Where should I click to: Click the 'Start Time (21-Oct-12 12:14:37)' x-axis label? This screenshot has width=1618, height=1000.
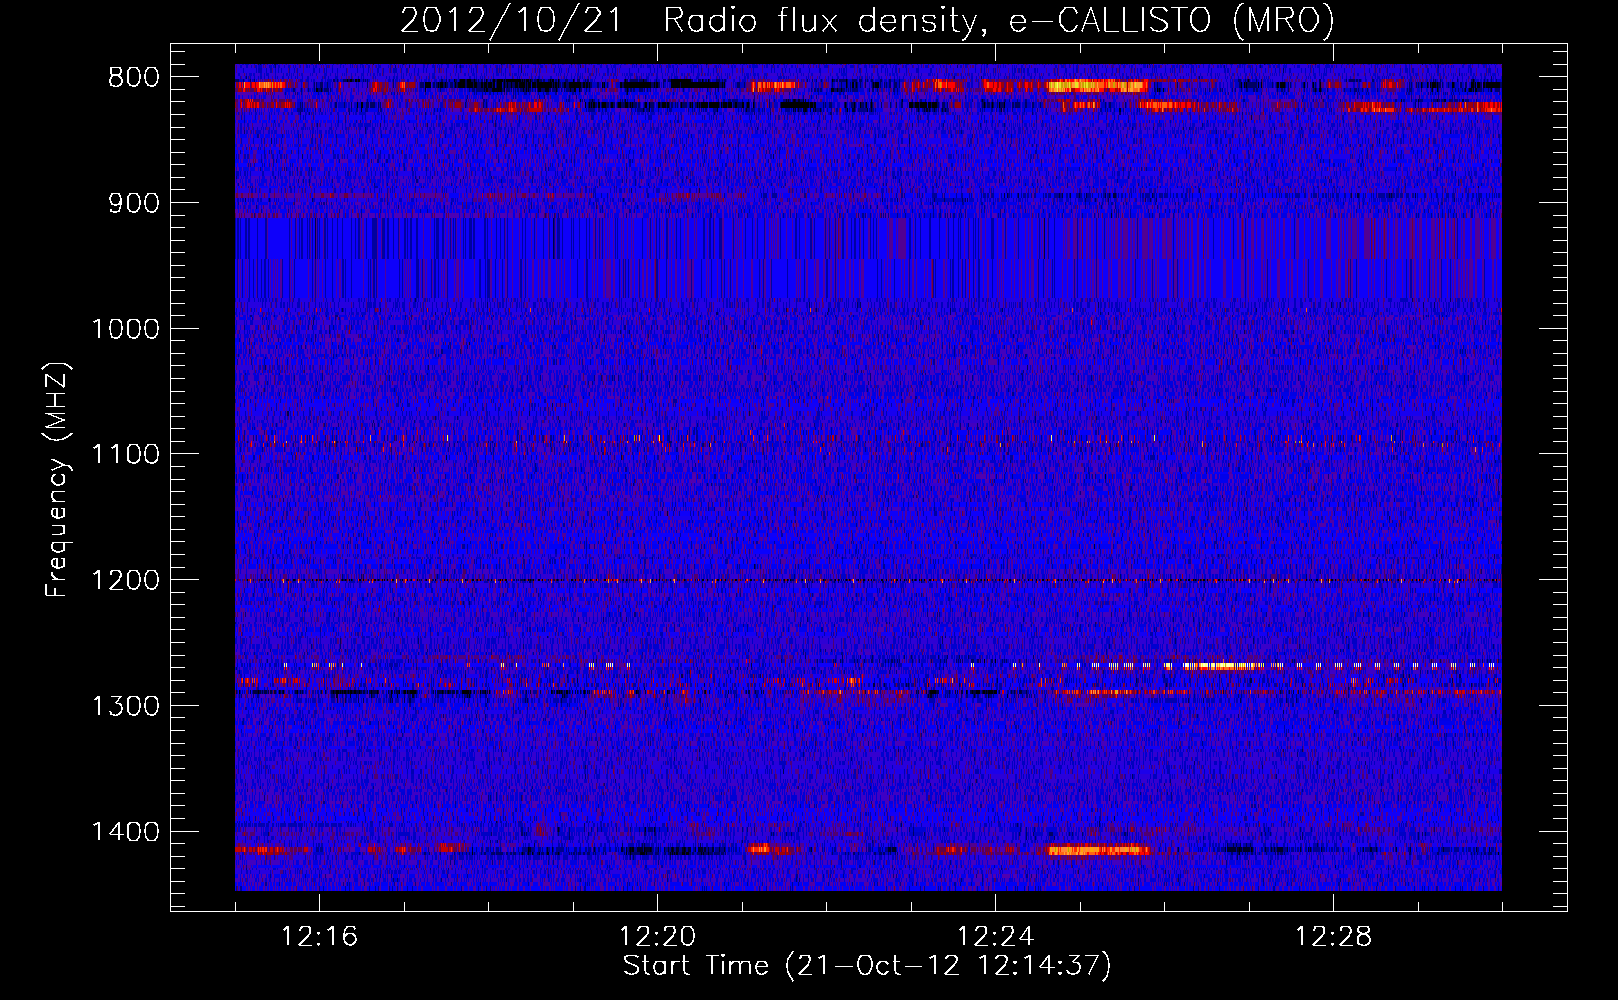click(x=867, y=966)
